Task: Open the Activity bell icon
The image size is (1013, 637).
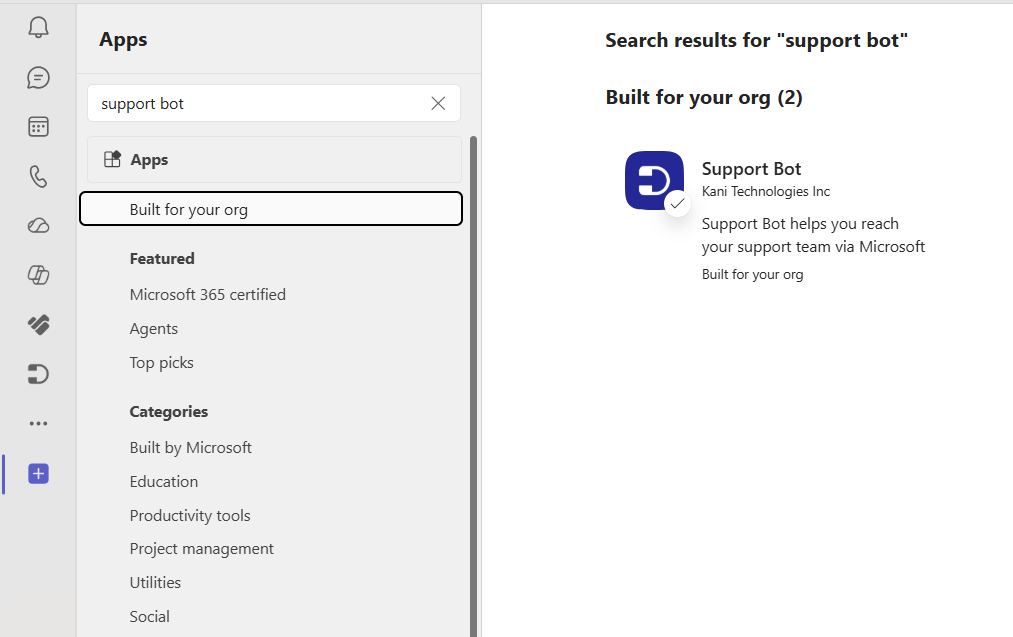Action: pos(38,27)
